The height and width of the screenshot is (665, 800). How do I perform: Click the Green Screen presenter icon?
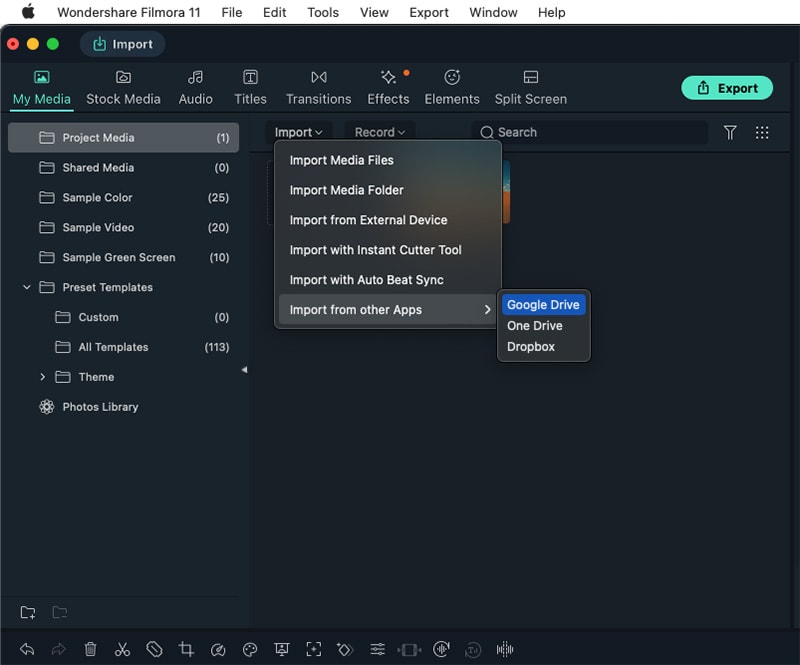pos(282,649)
